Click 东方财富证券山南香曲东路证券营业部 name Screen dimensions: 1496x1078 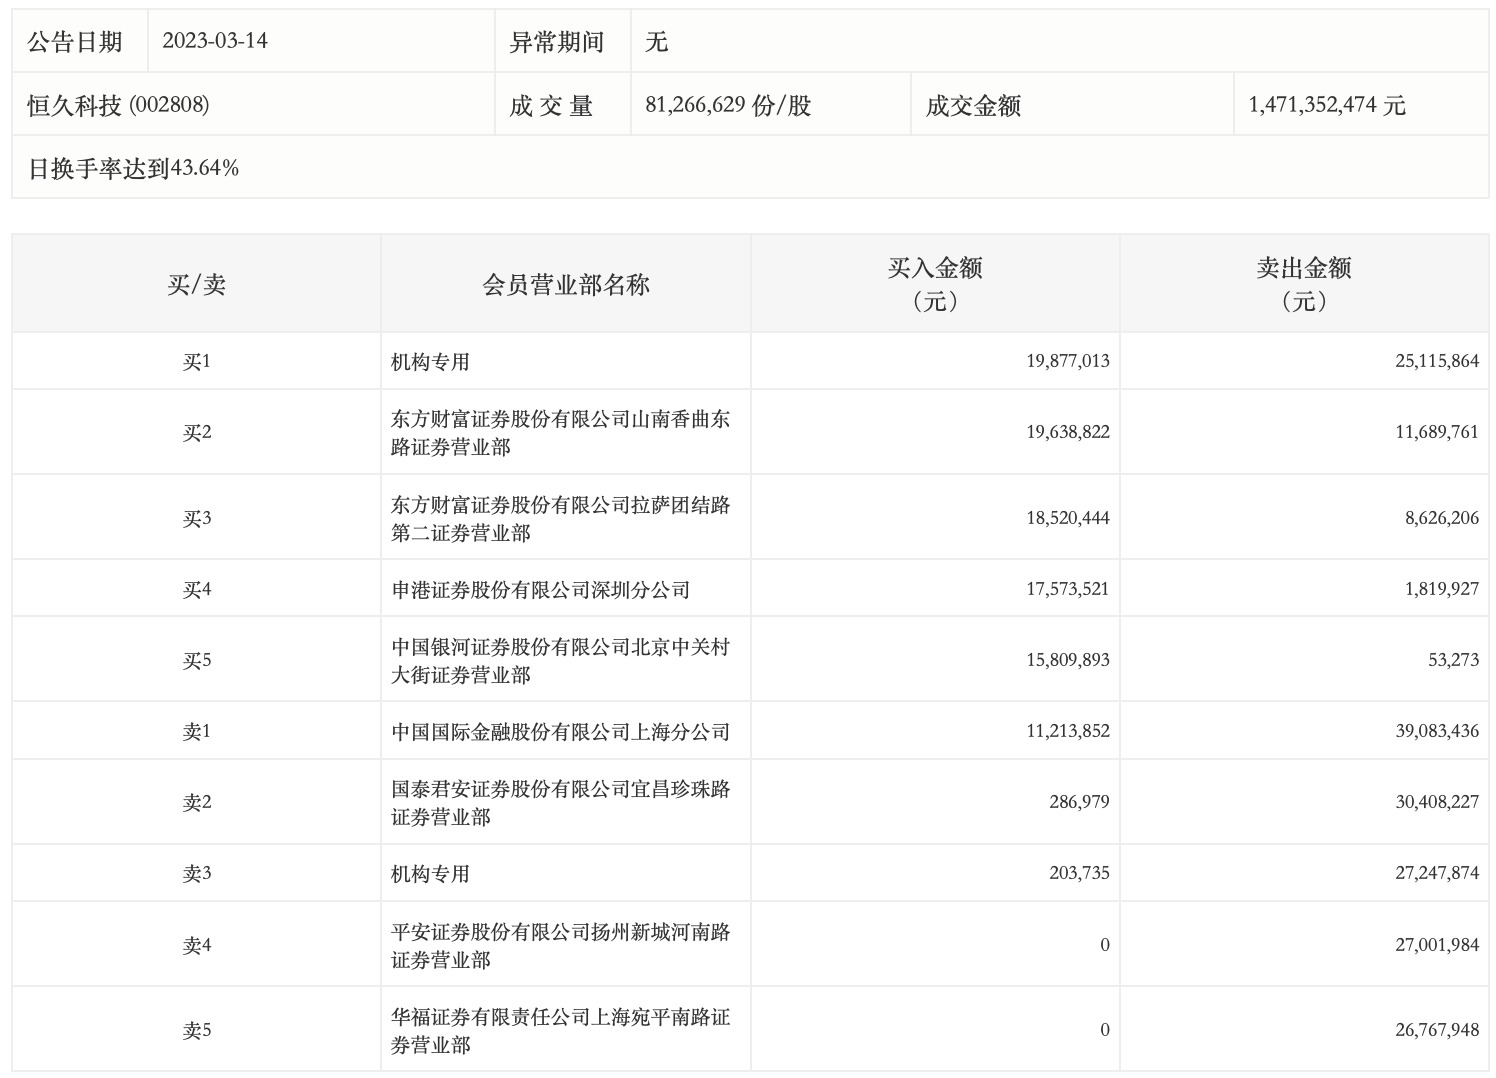tap(561, 433)
